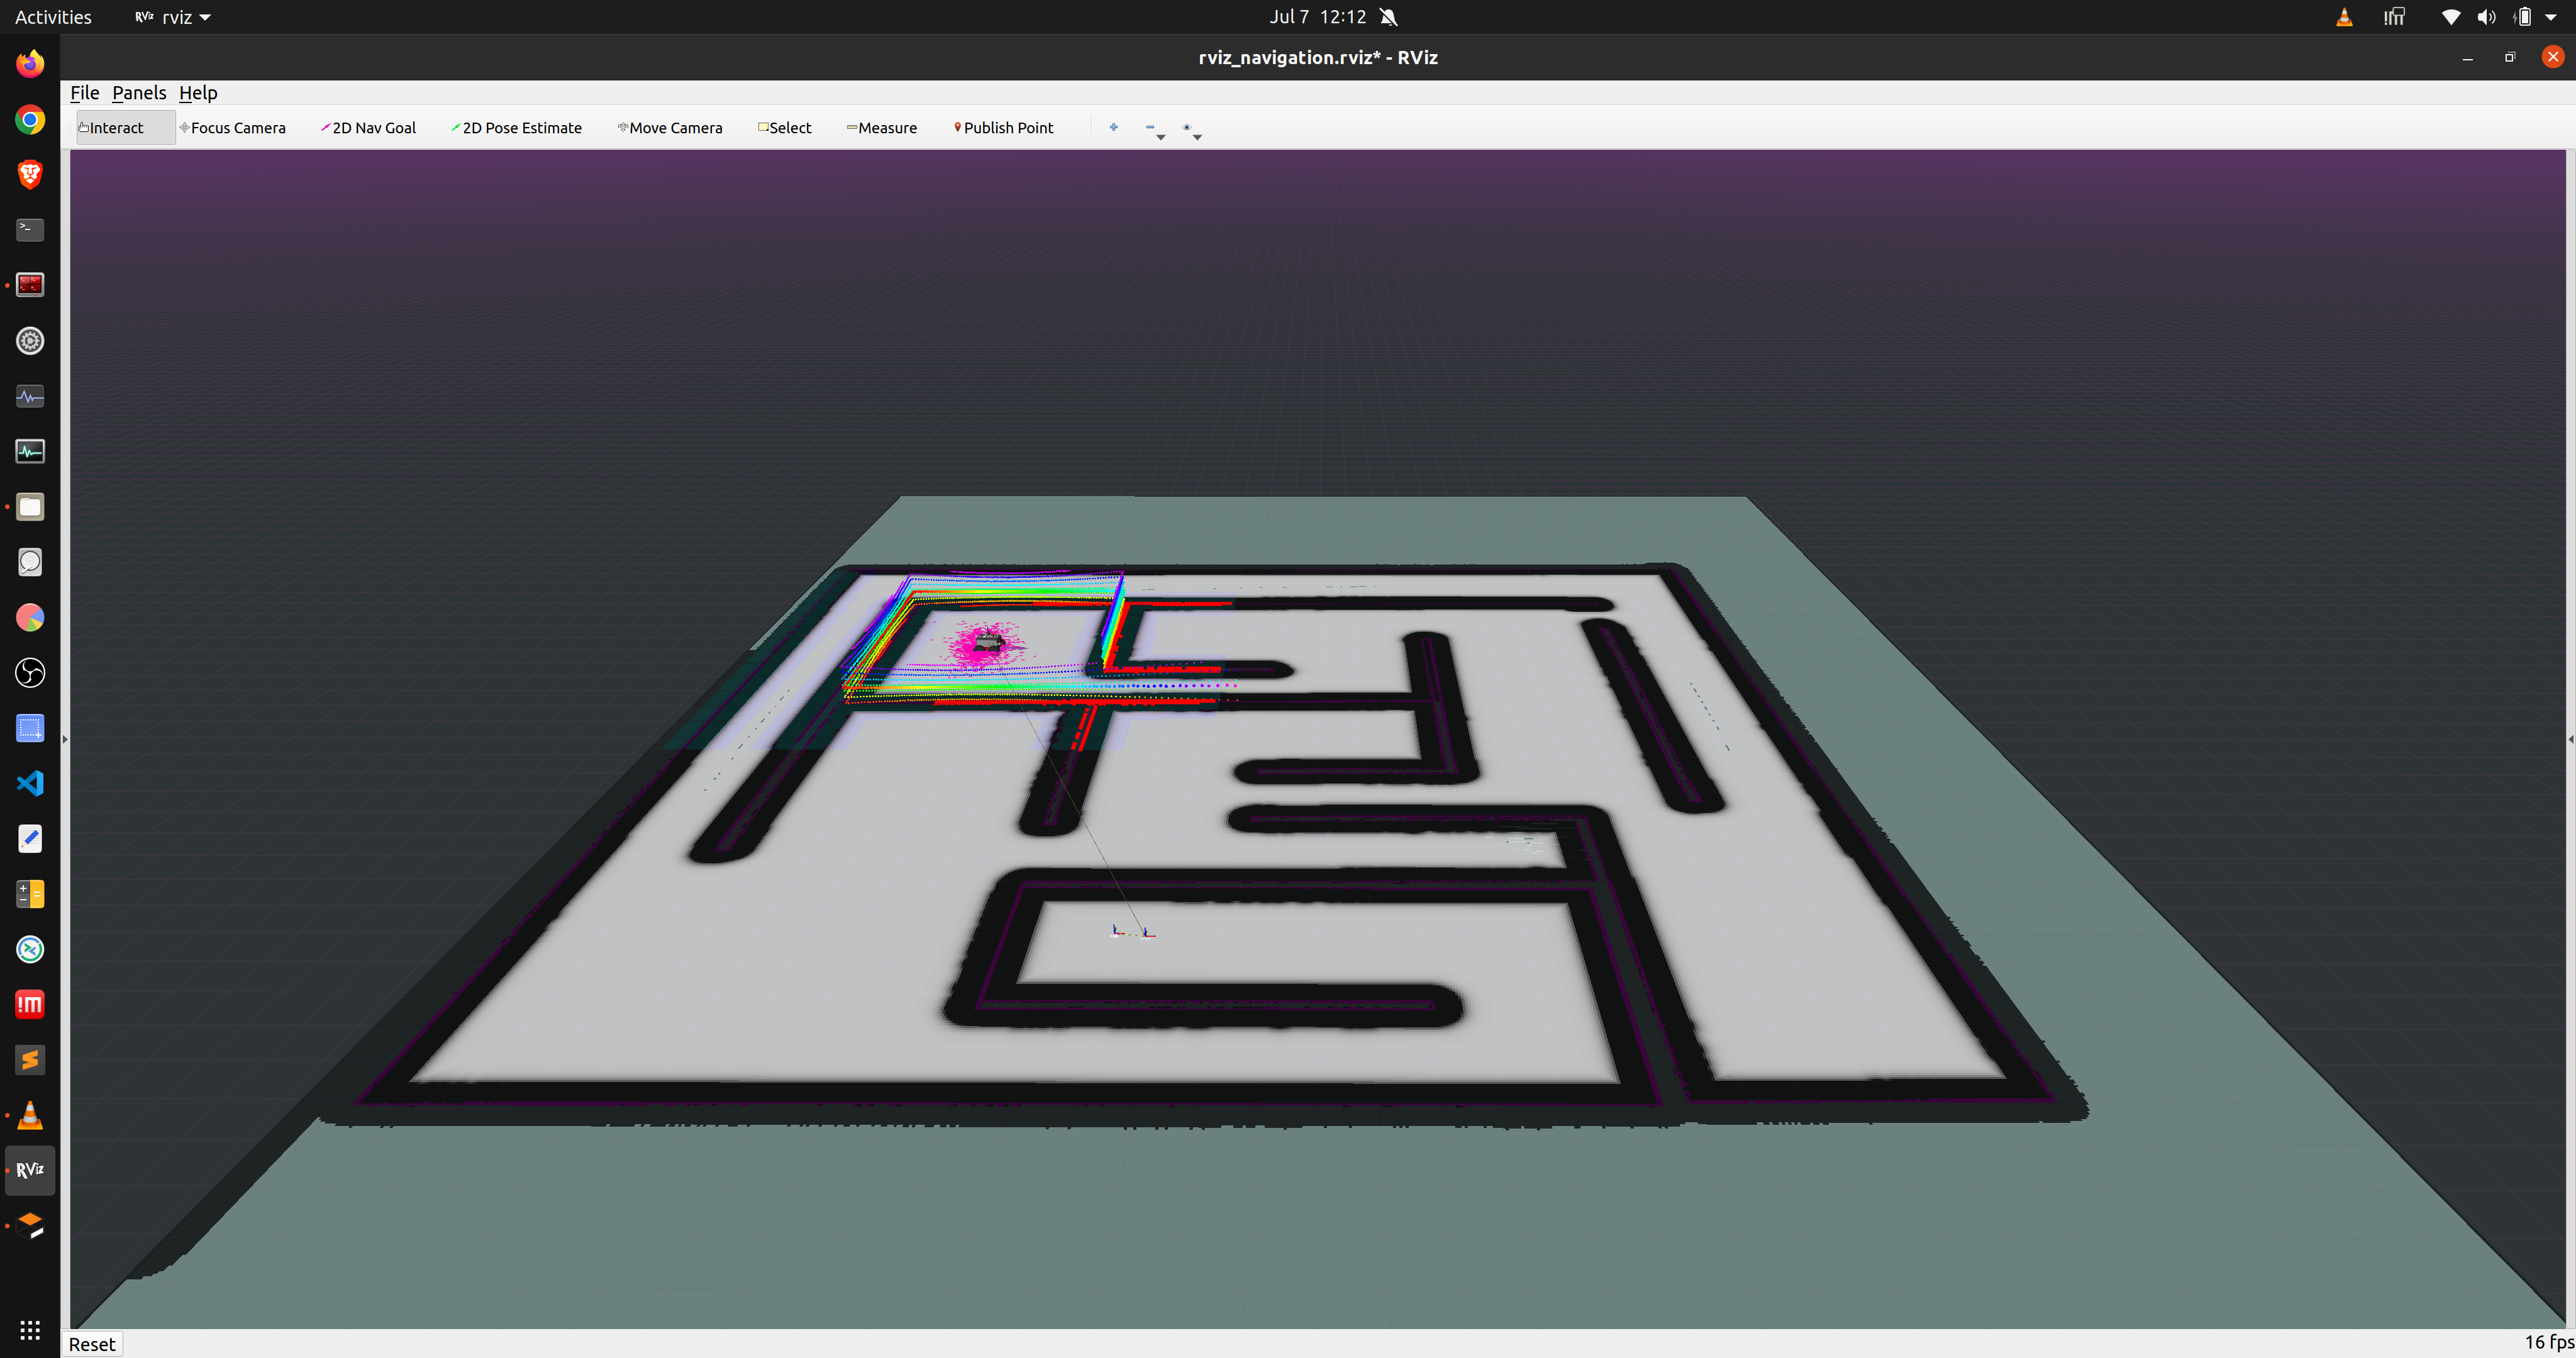Select the Publish Point tool
This screenshot has height=1358, width=2576.
pyautogui.click(x=1003, y=128)
